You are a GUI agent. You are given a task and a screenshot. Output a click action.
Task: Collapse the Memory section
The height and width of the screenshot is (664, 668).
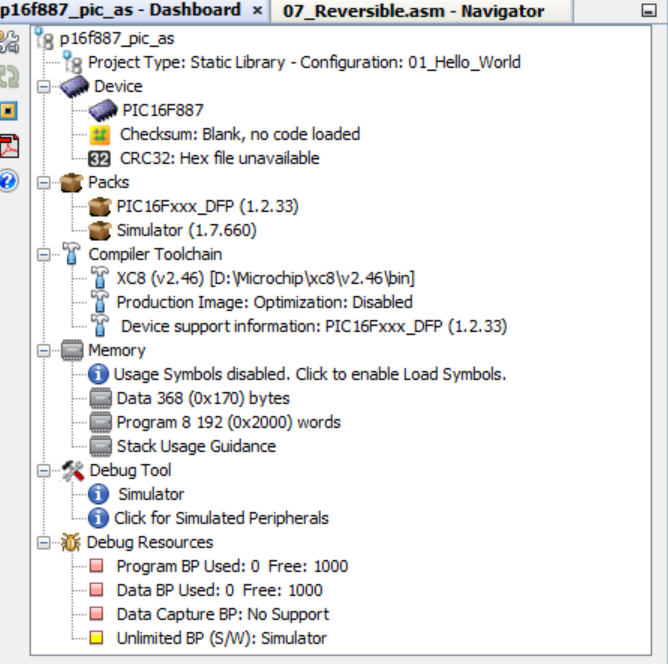43,351
